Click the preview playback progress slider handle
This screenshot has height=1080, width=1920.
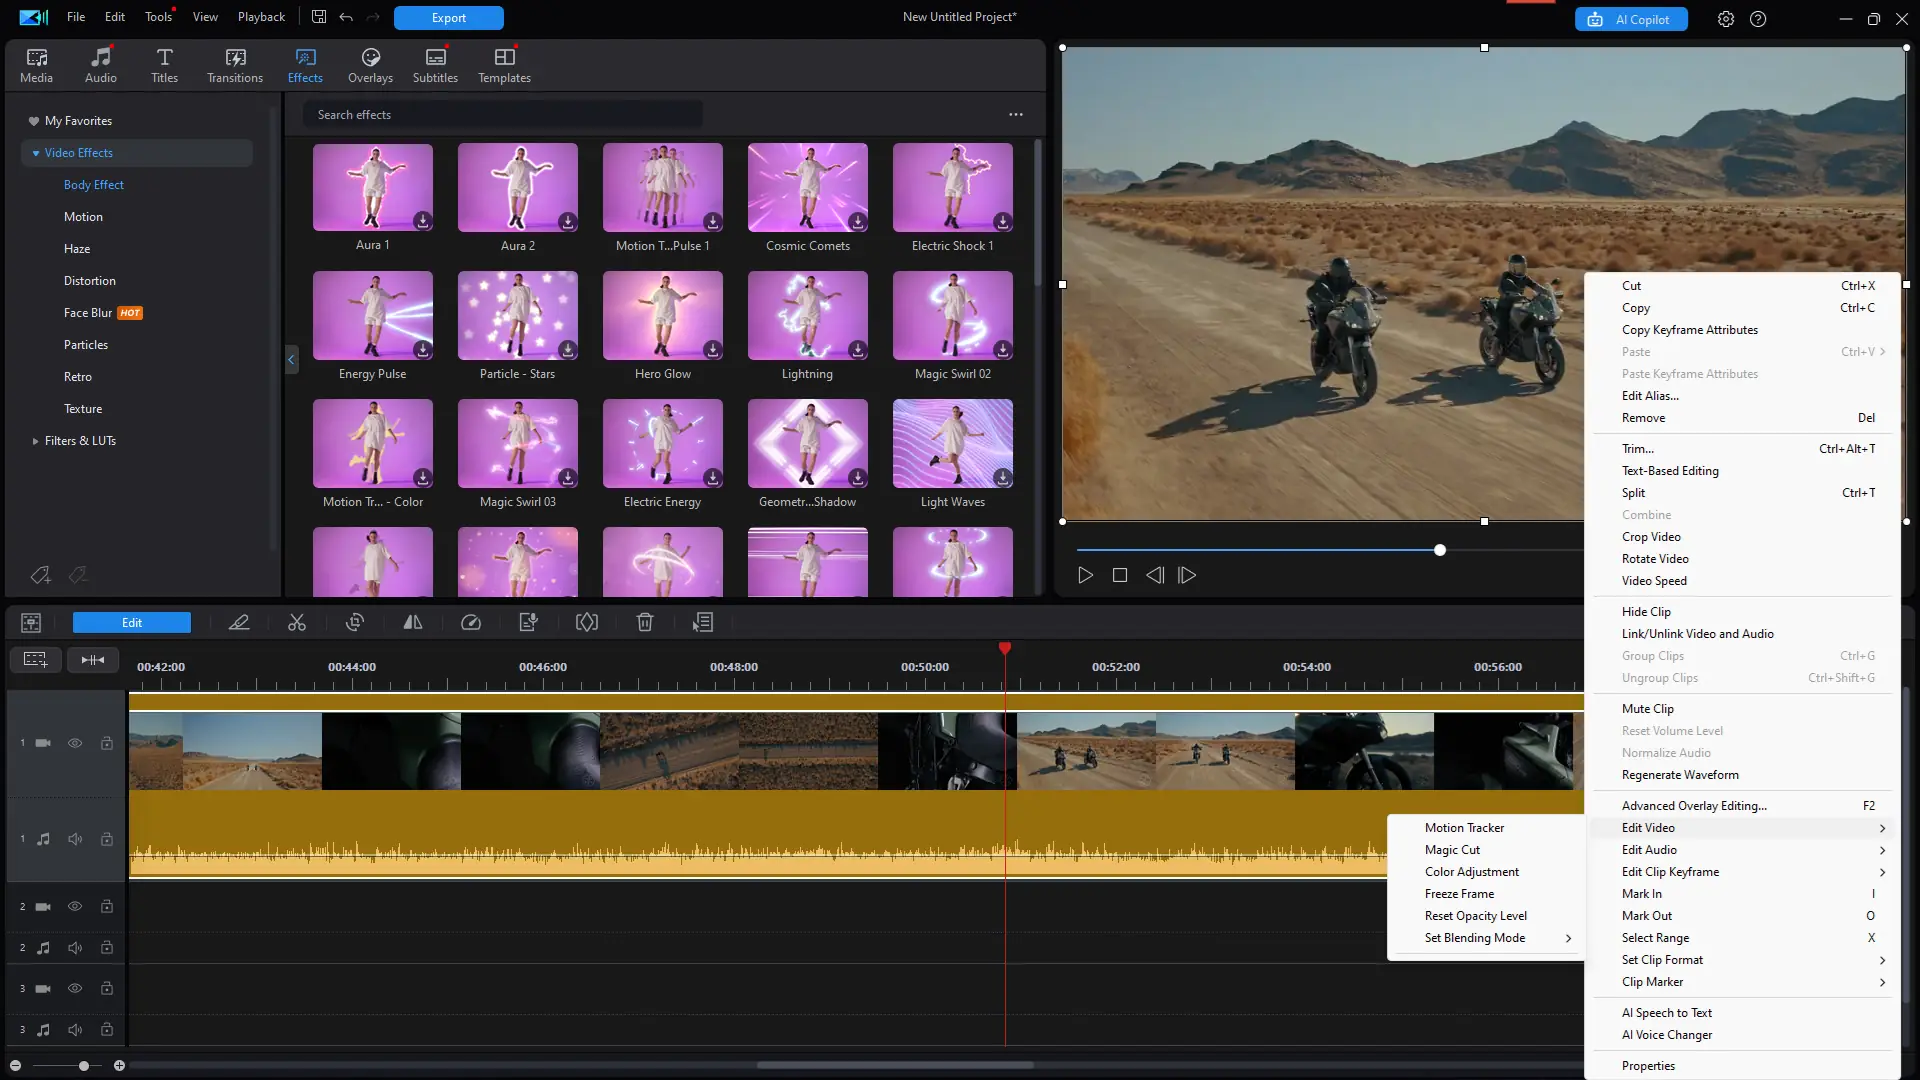click(1440, 550)
